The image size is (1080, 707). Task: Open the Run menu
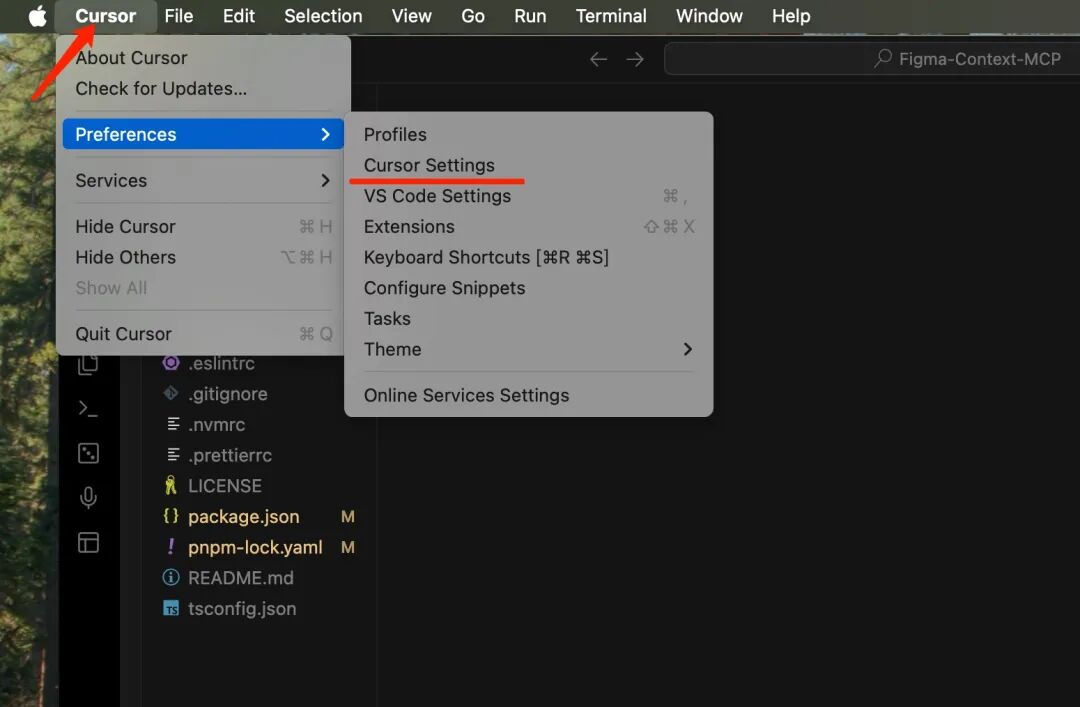[530, 16]
